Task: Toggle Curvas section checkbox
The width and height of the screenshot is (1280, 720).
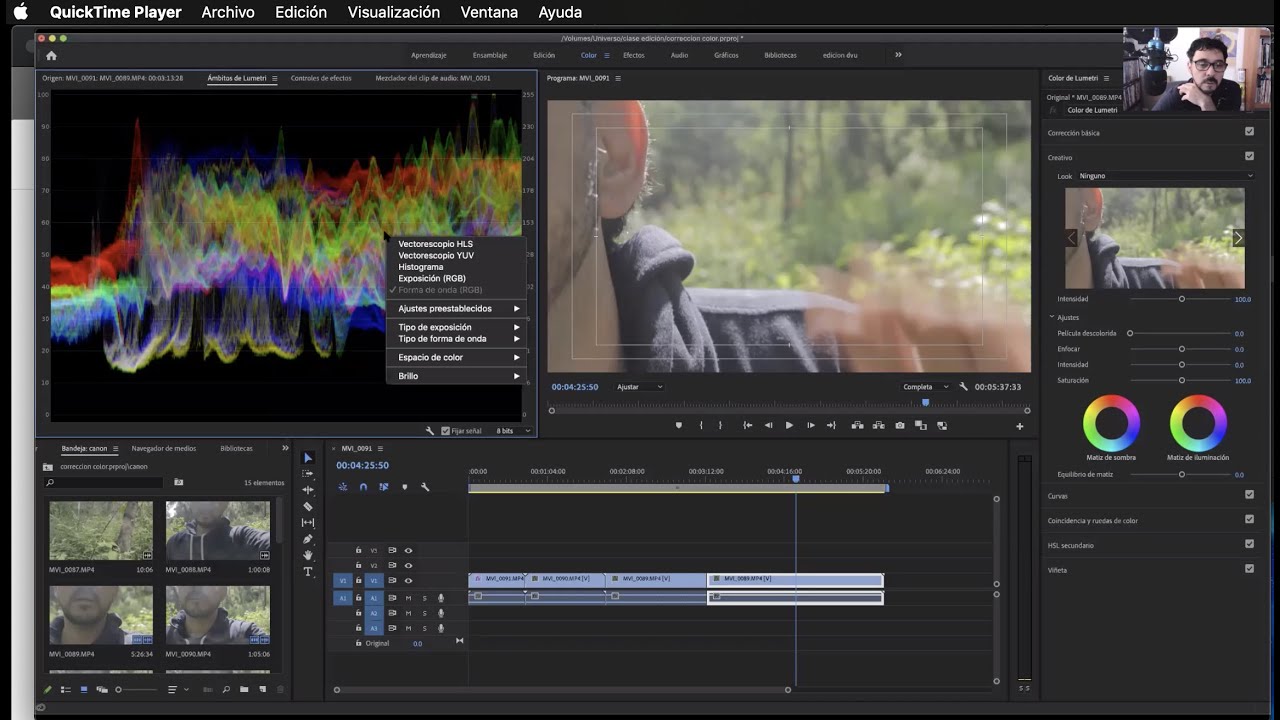Action: (x=1249, y=494)
